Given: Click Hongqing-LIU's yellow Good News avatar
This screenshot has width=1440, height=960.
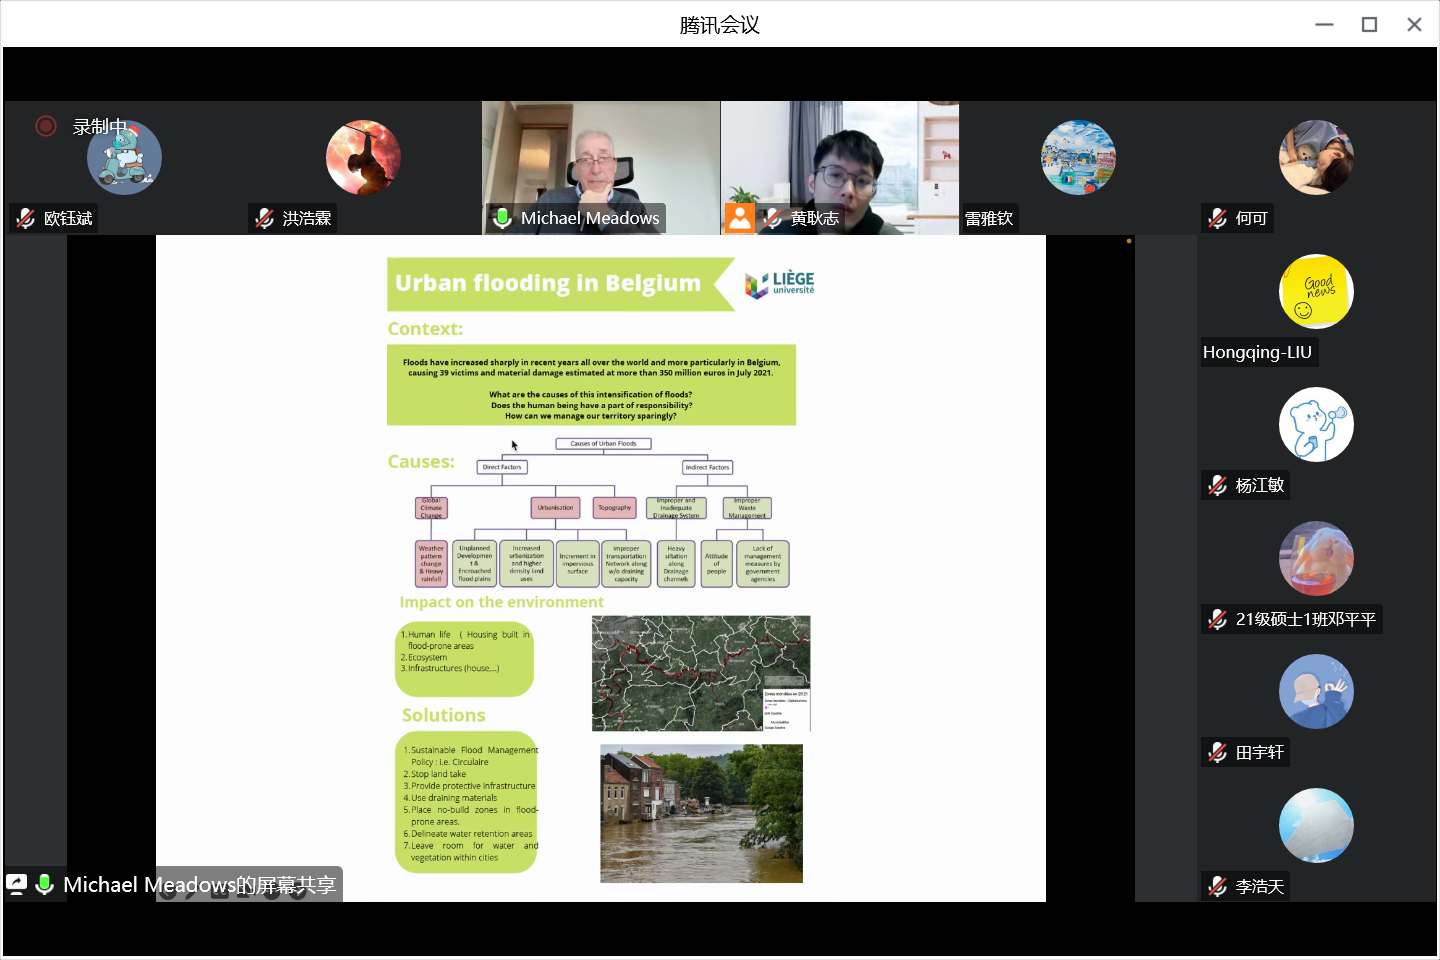Looking at the screenshot, I should tap(1316, 291).
